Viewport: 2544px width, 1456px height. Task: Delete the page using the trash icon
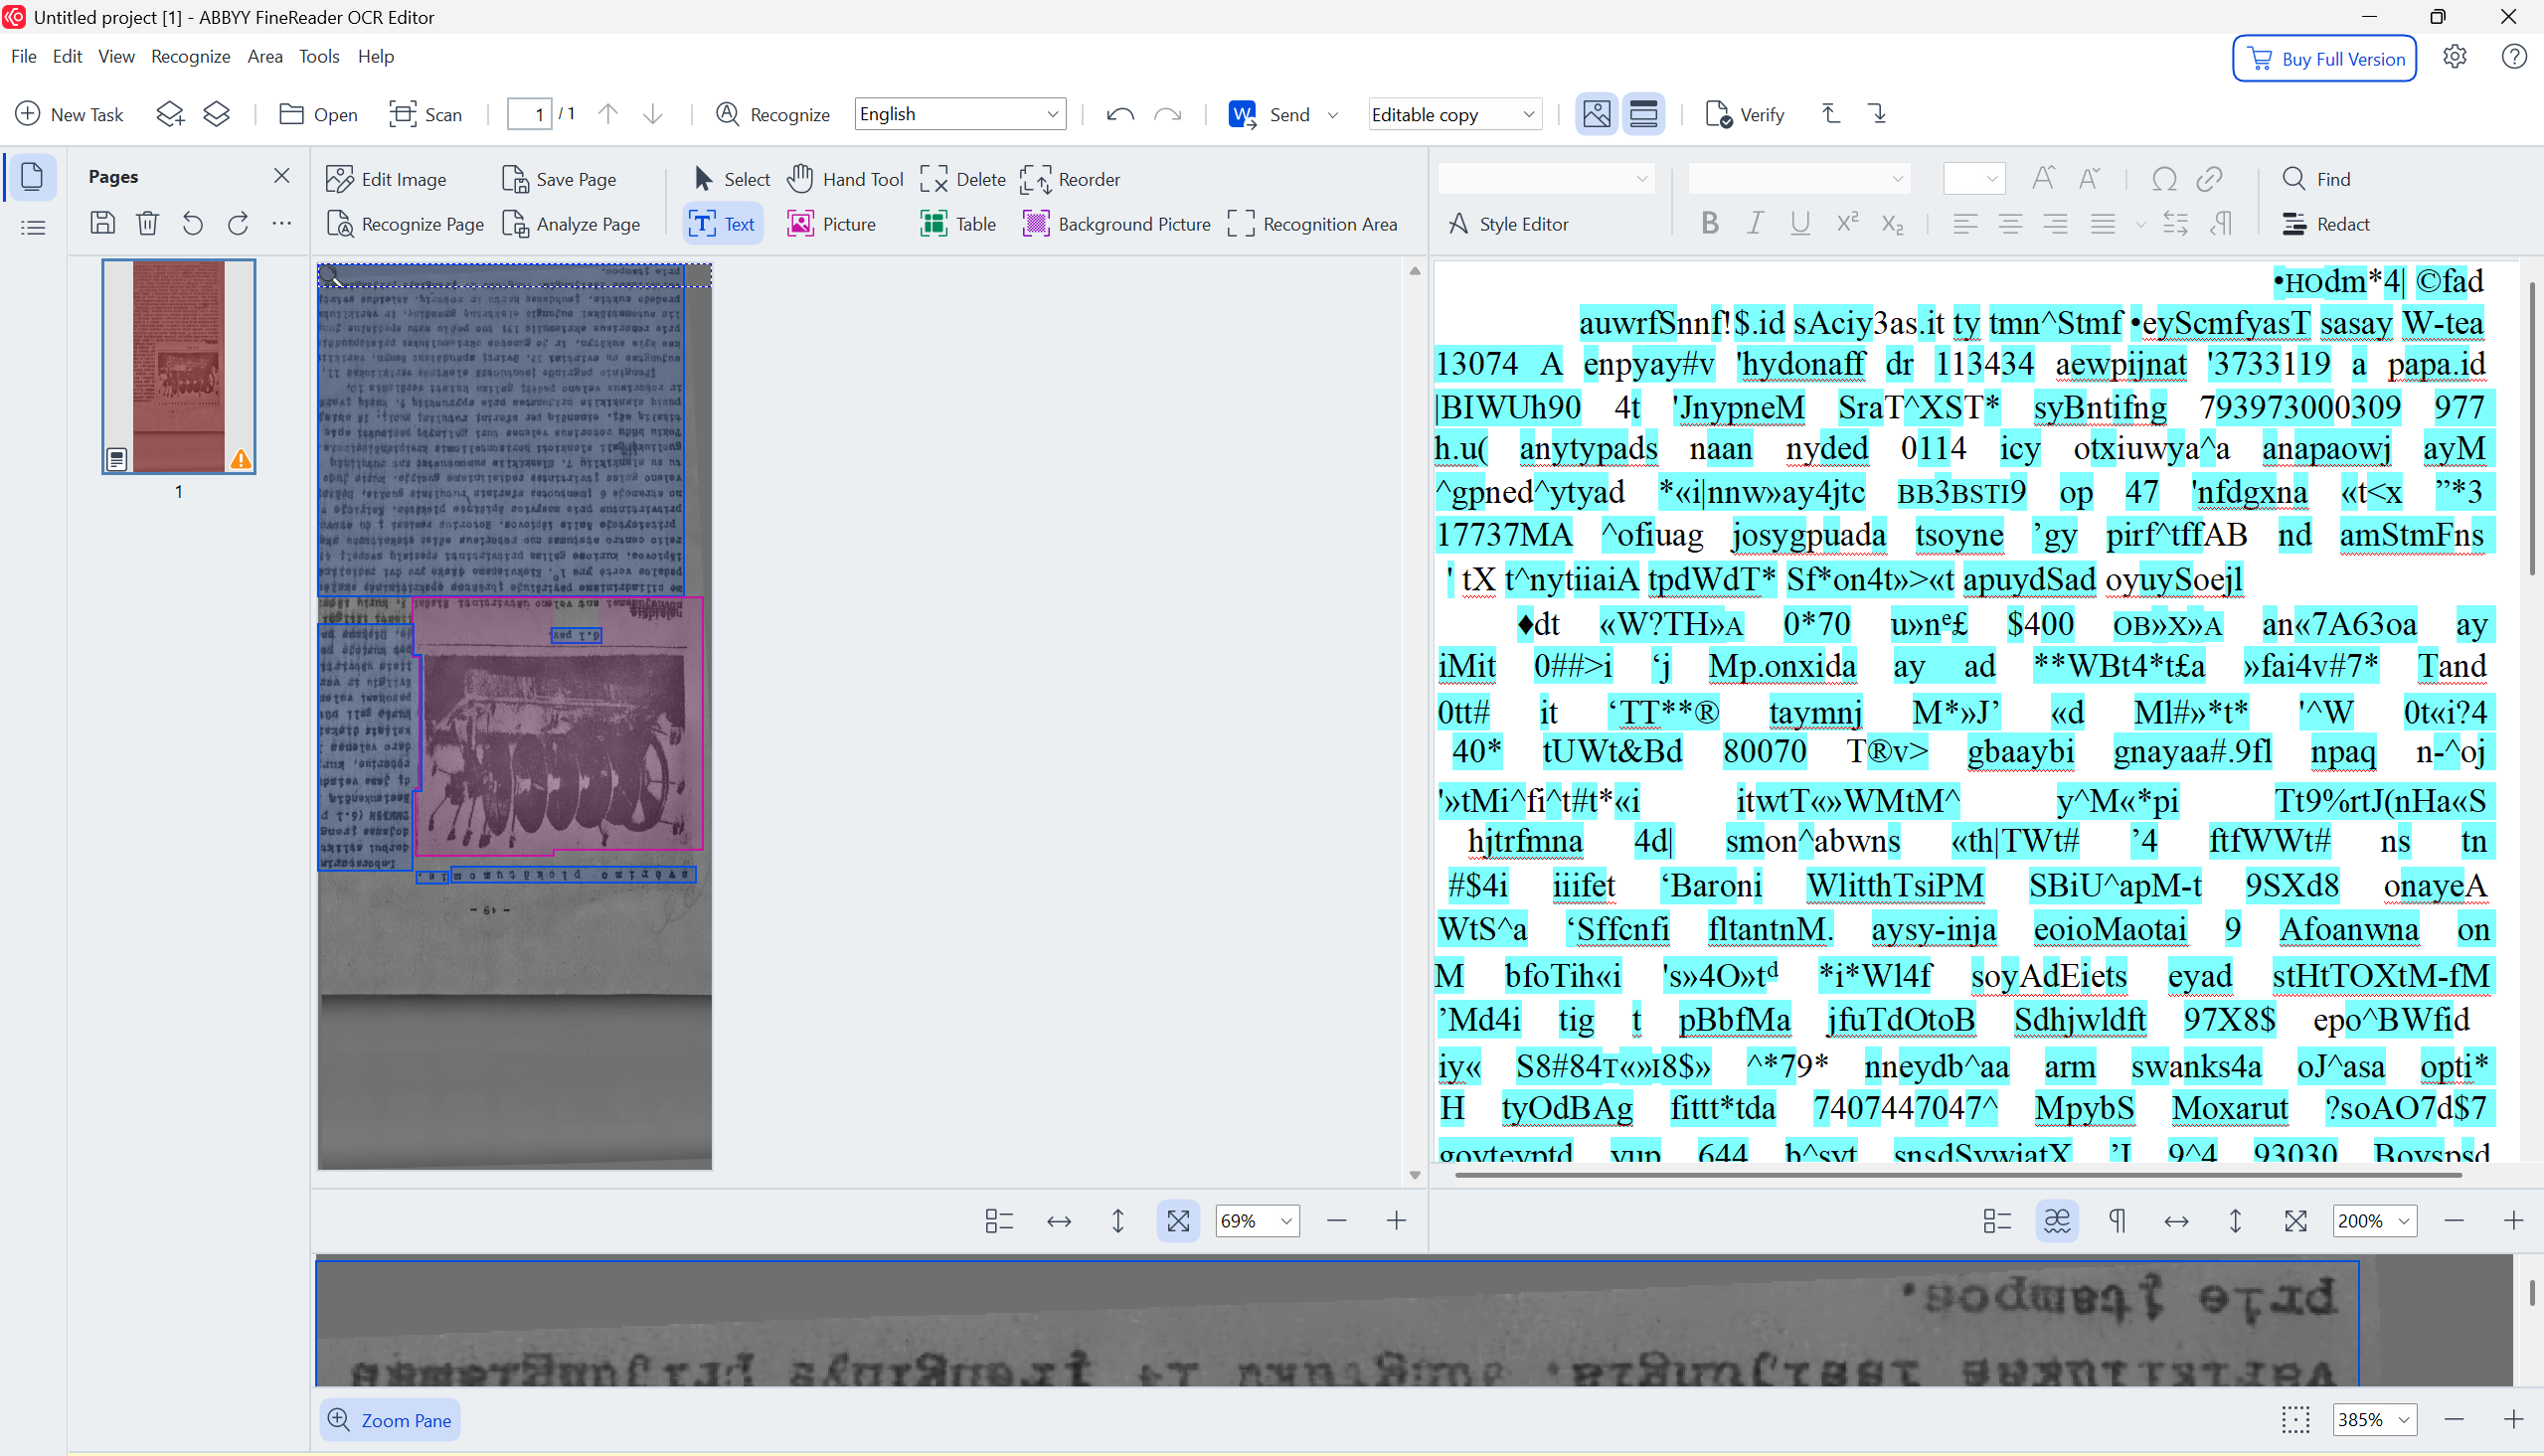pos(147,223)
